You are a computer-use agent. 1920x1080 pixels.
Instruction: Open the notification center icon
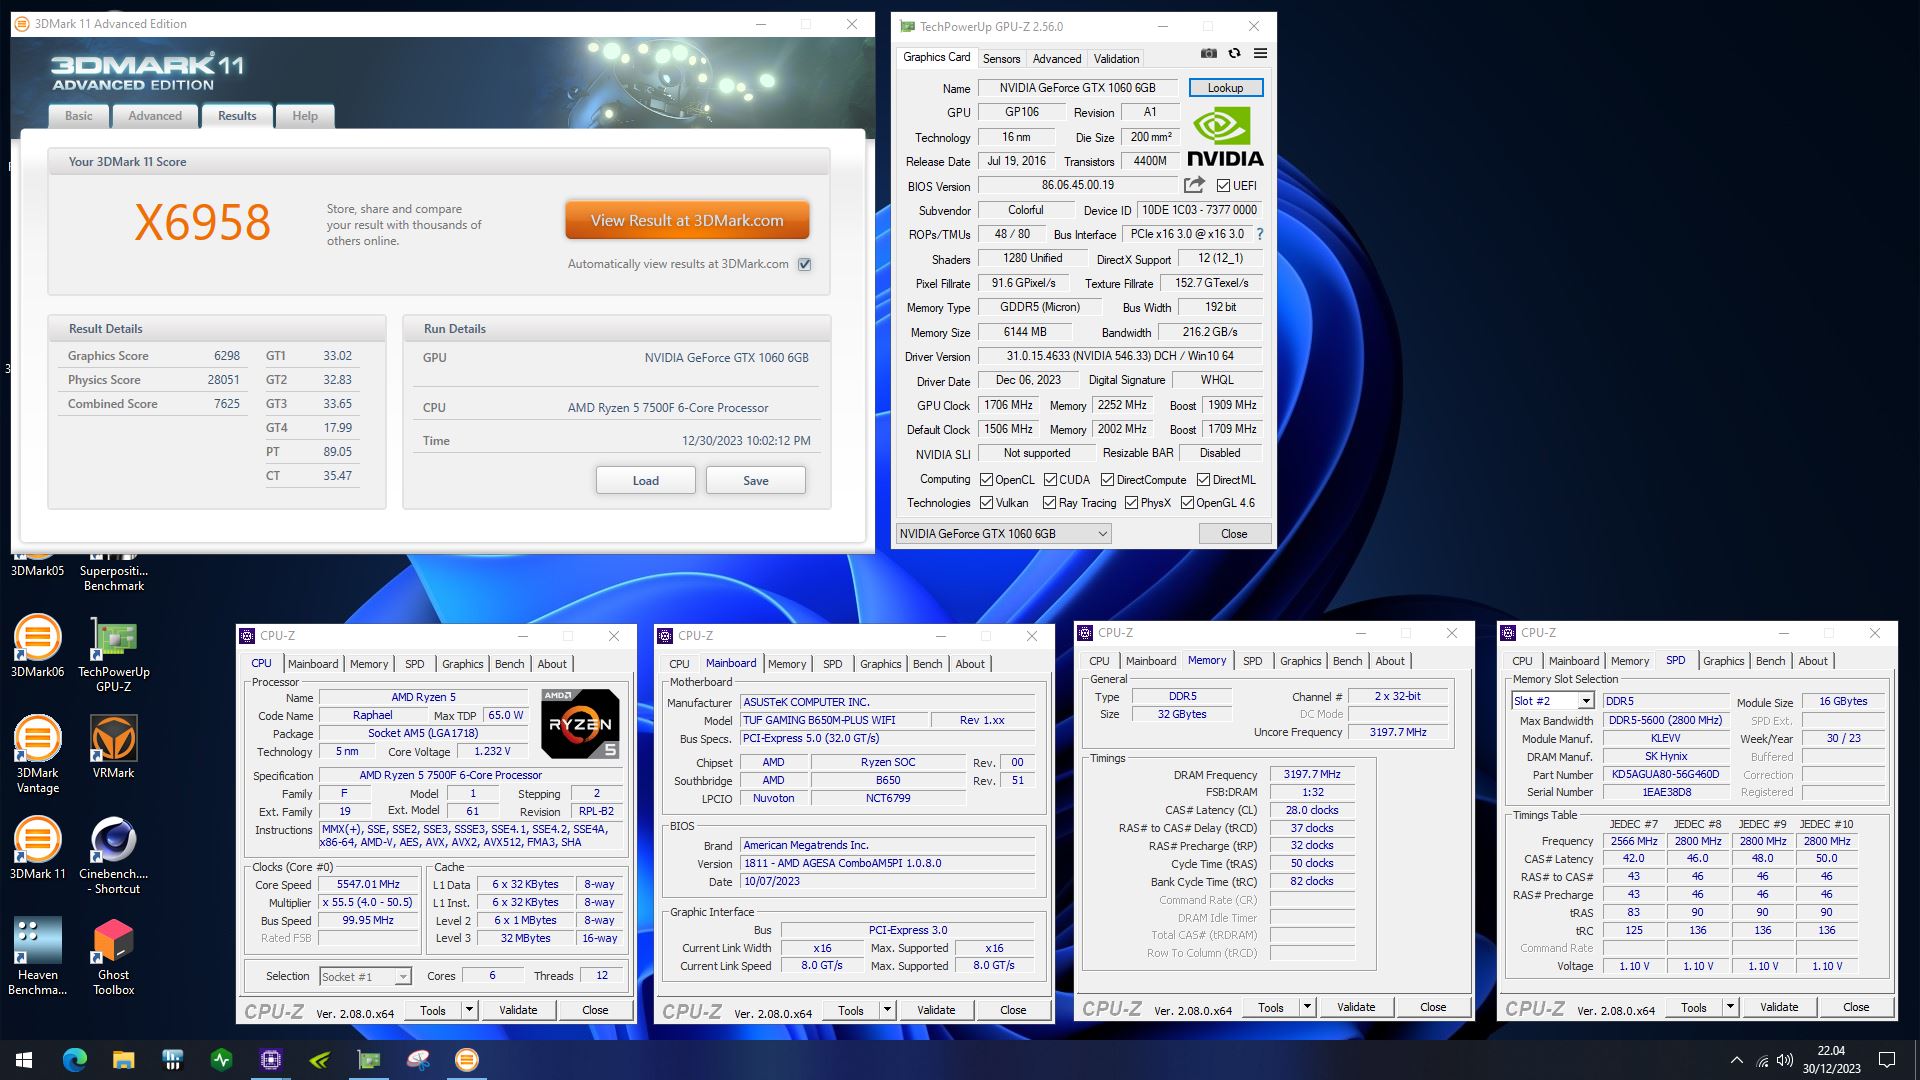1887,1060
